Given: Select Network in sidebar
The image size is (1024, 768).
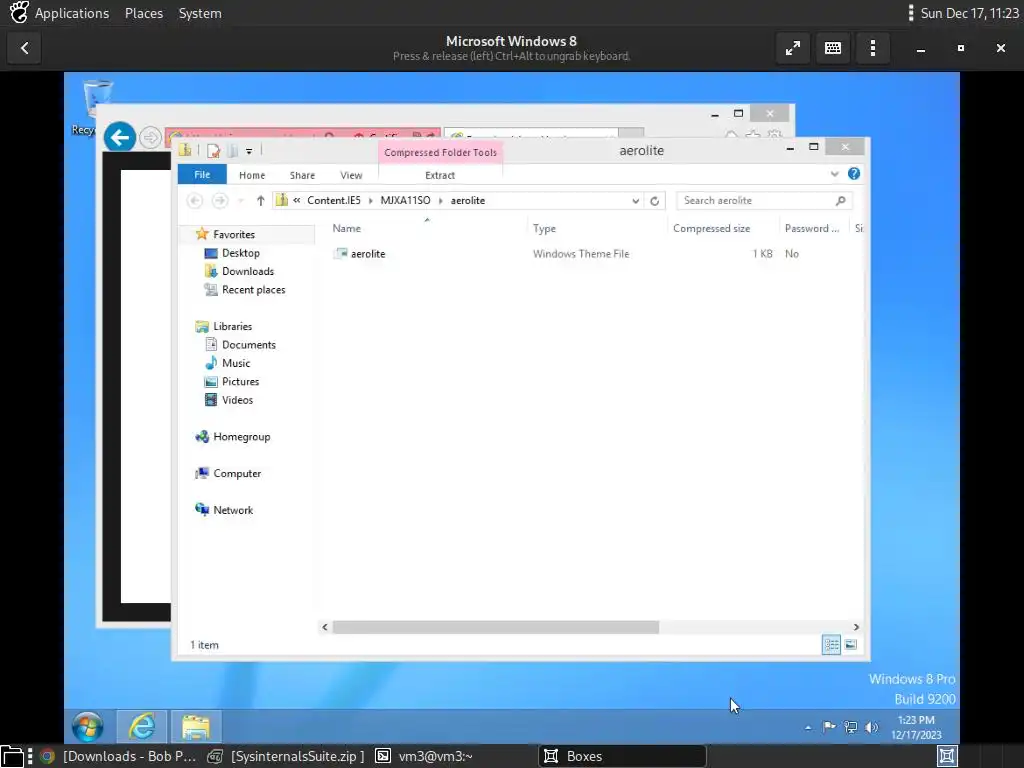Looking at the screenshot, I should (x=232, y=510).
